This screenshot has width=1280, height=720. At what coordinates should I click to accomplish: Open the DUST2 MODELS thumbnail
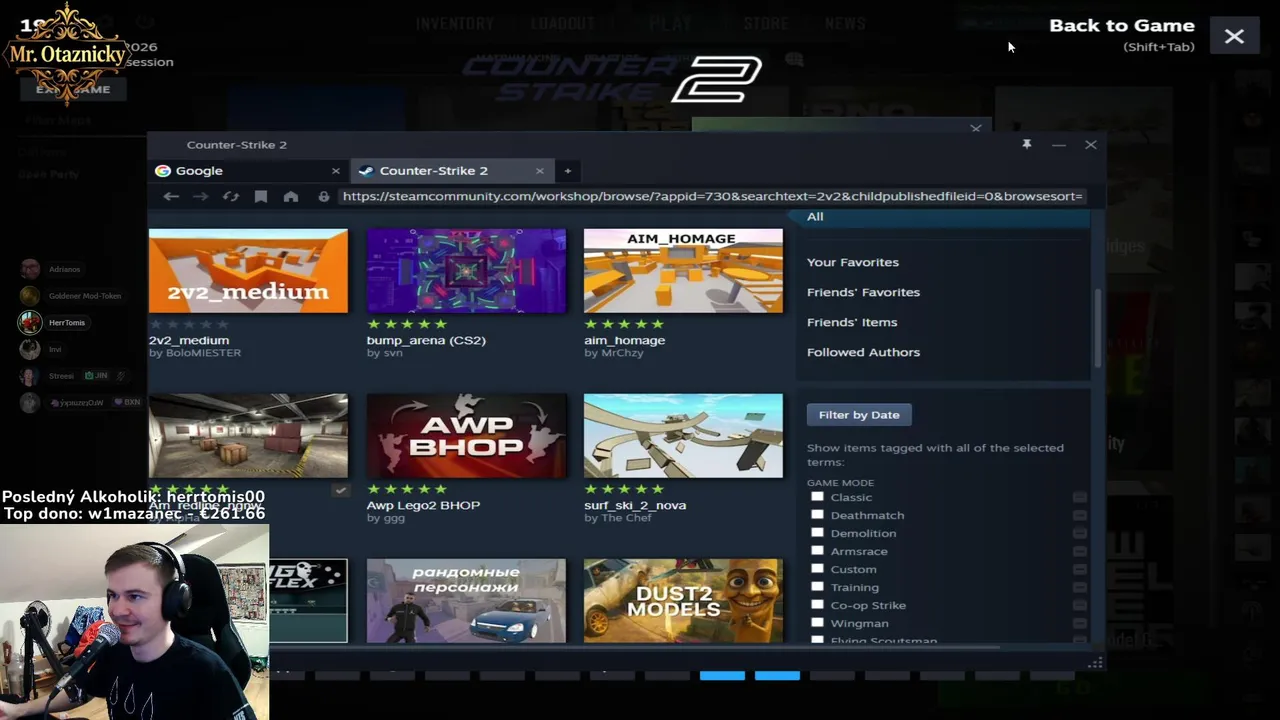tap(683, 601)
